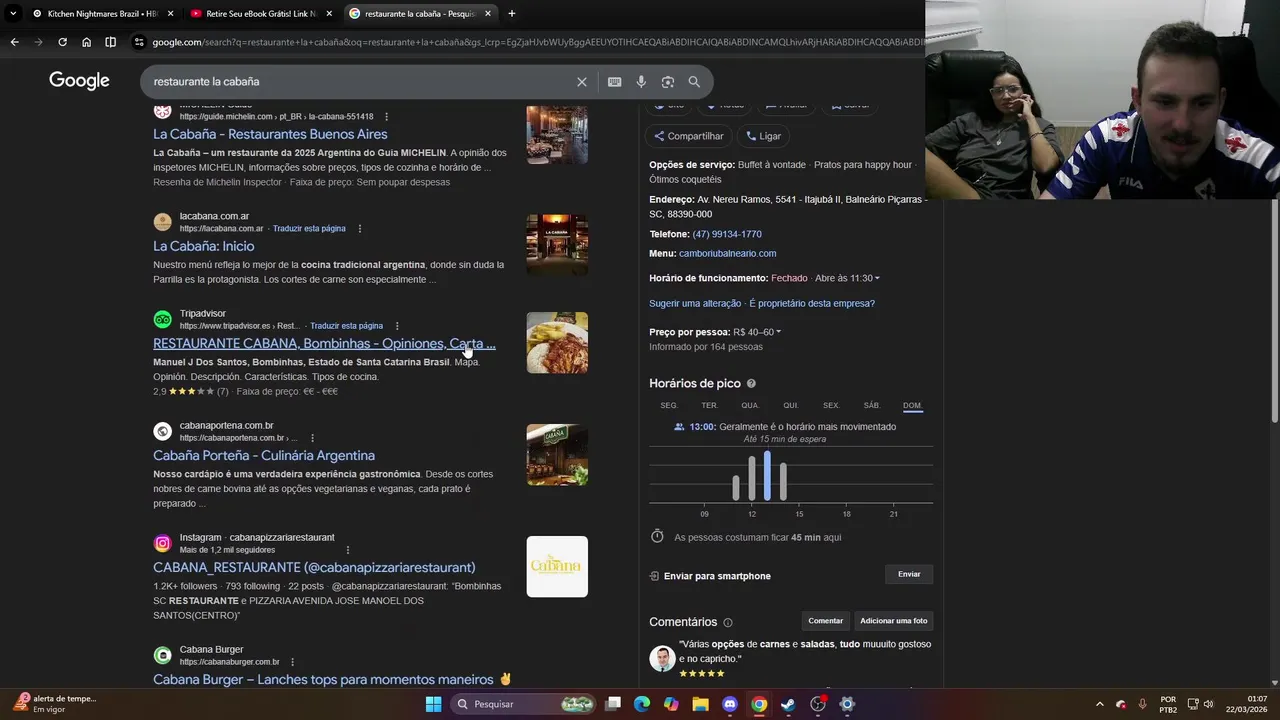Open Cabaña Porteña - Culinária Argentina link
The image size is (1280, 720).
tap(264, 455)
